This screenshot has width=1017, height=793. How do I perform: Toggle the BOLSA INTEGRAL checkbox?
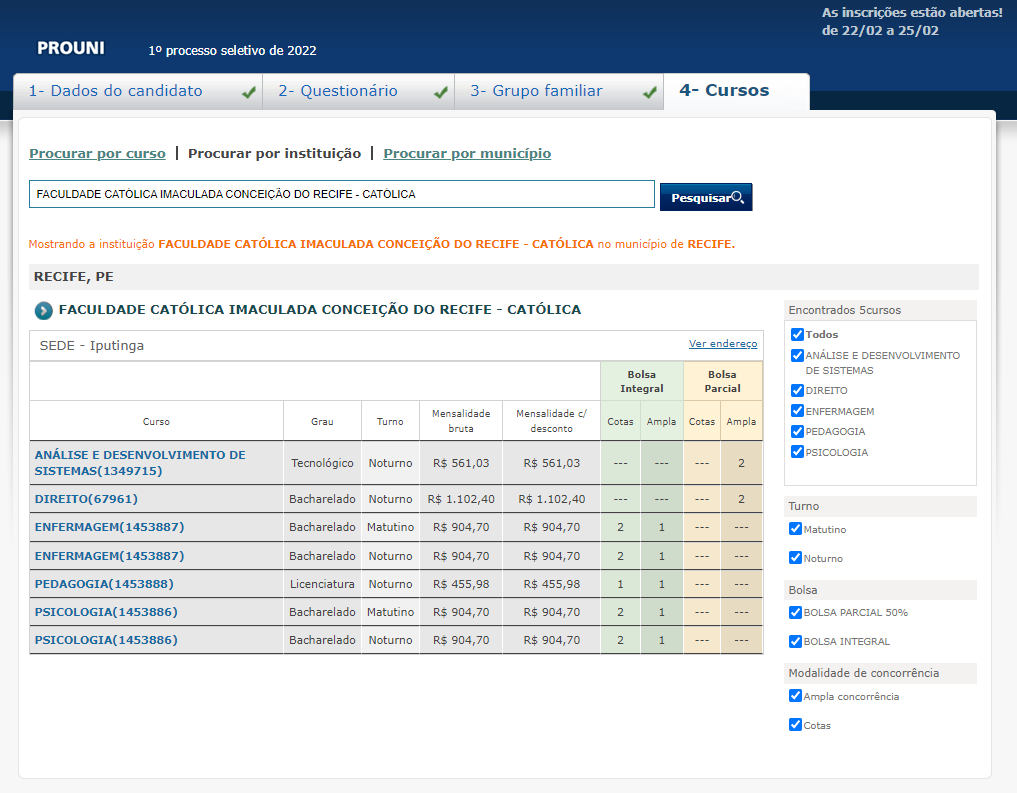[795, 641]
